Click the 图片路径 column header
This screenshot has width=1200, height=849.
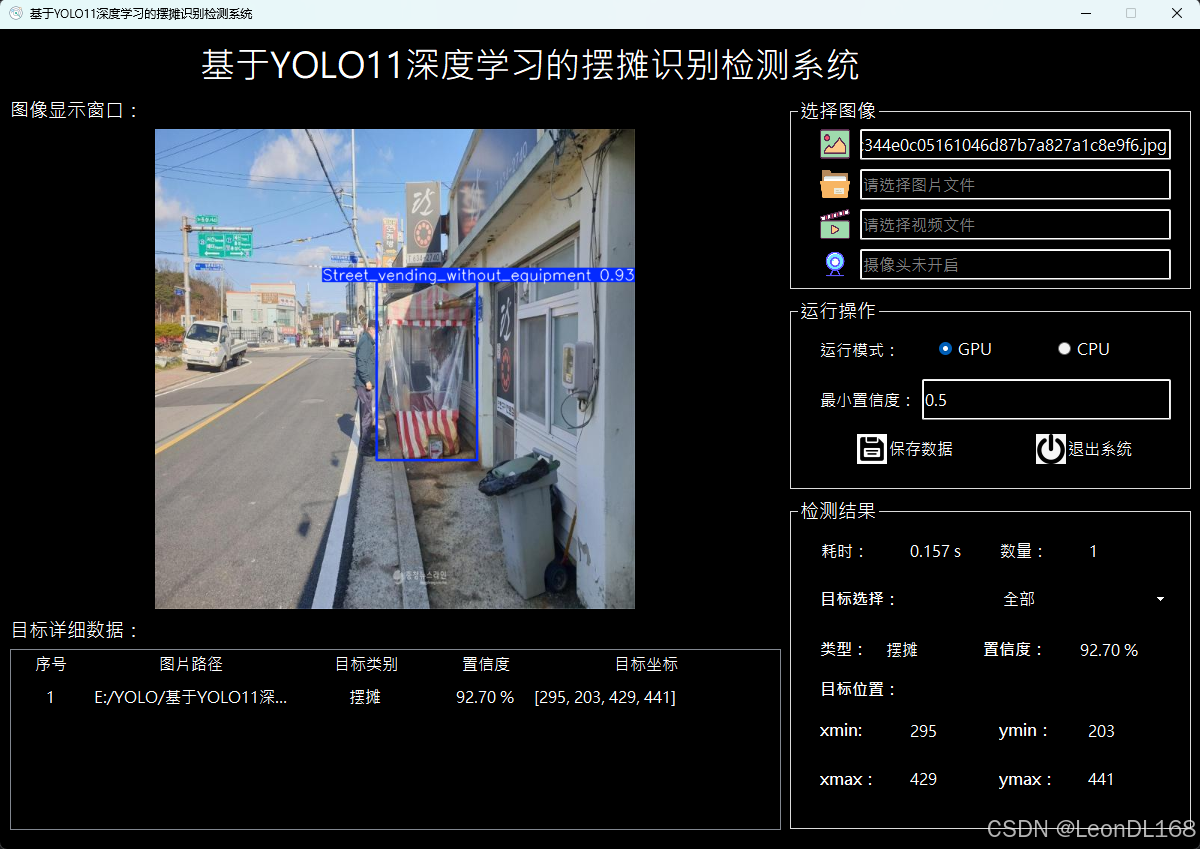191,664
